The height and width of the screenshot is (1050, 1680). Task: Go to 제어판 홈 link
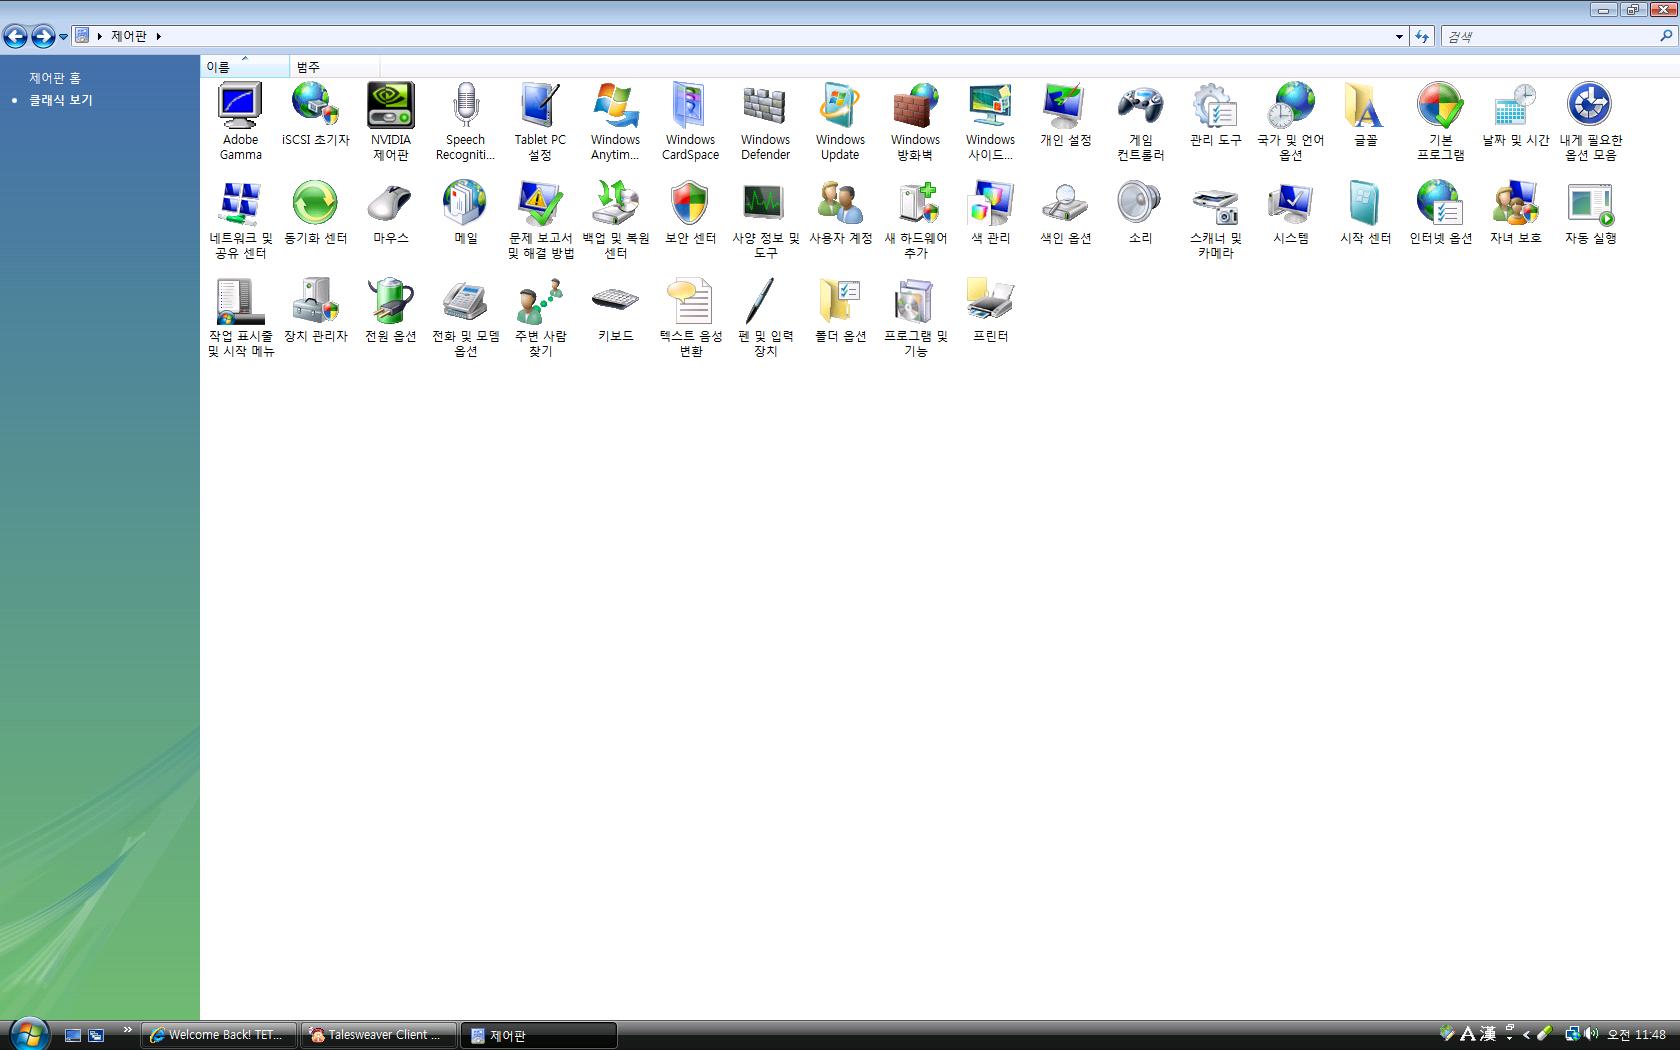pyautogui.click(x=55, y=78)
